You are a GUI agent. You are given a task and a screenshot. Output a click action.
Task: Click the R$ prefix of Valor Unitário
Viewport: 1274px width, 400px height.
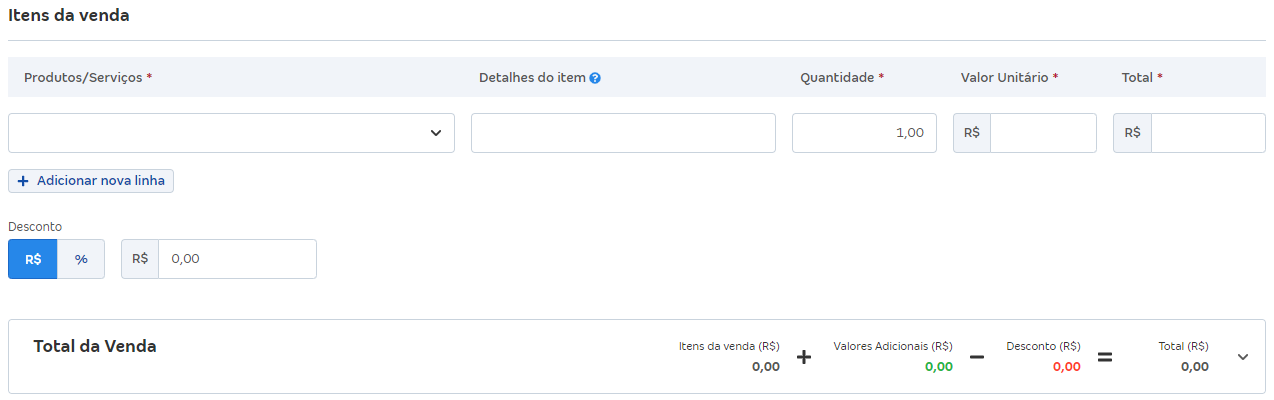tap(972, 133)
